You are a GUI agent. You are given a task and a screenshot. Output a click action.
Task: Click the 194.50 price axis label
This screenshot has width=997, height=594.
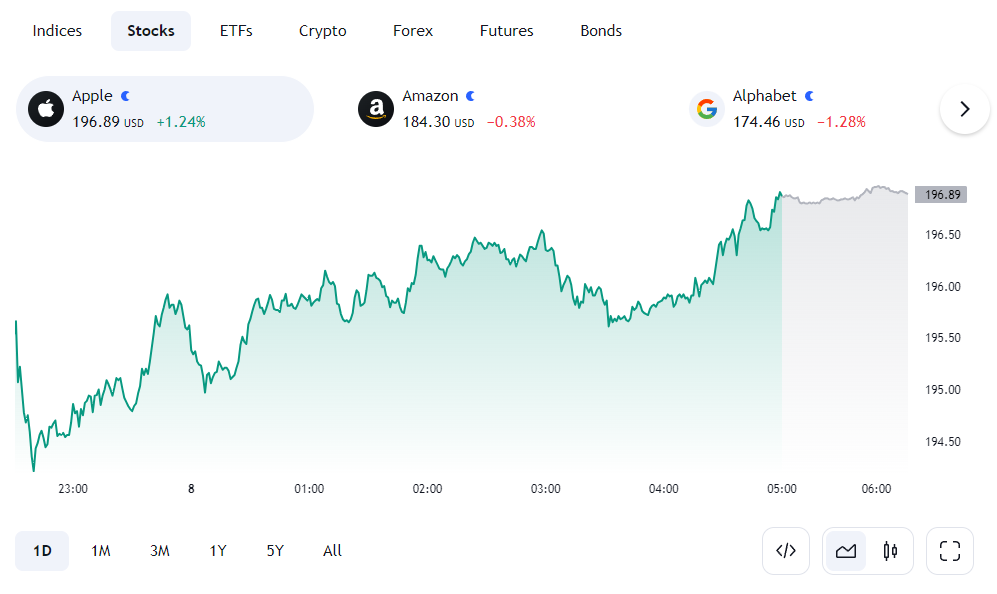(942, 441)
